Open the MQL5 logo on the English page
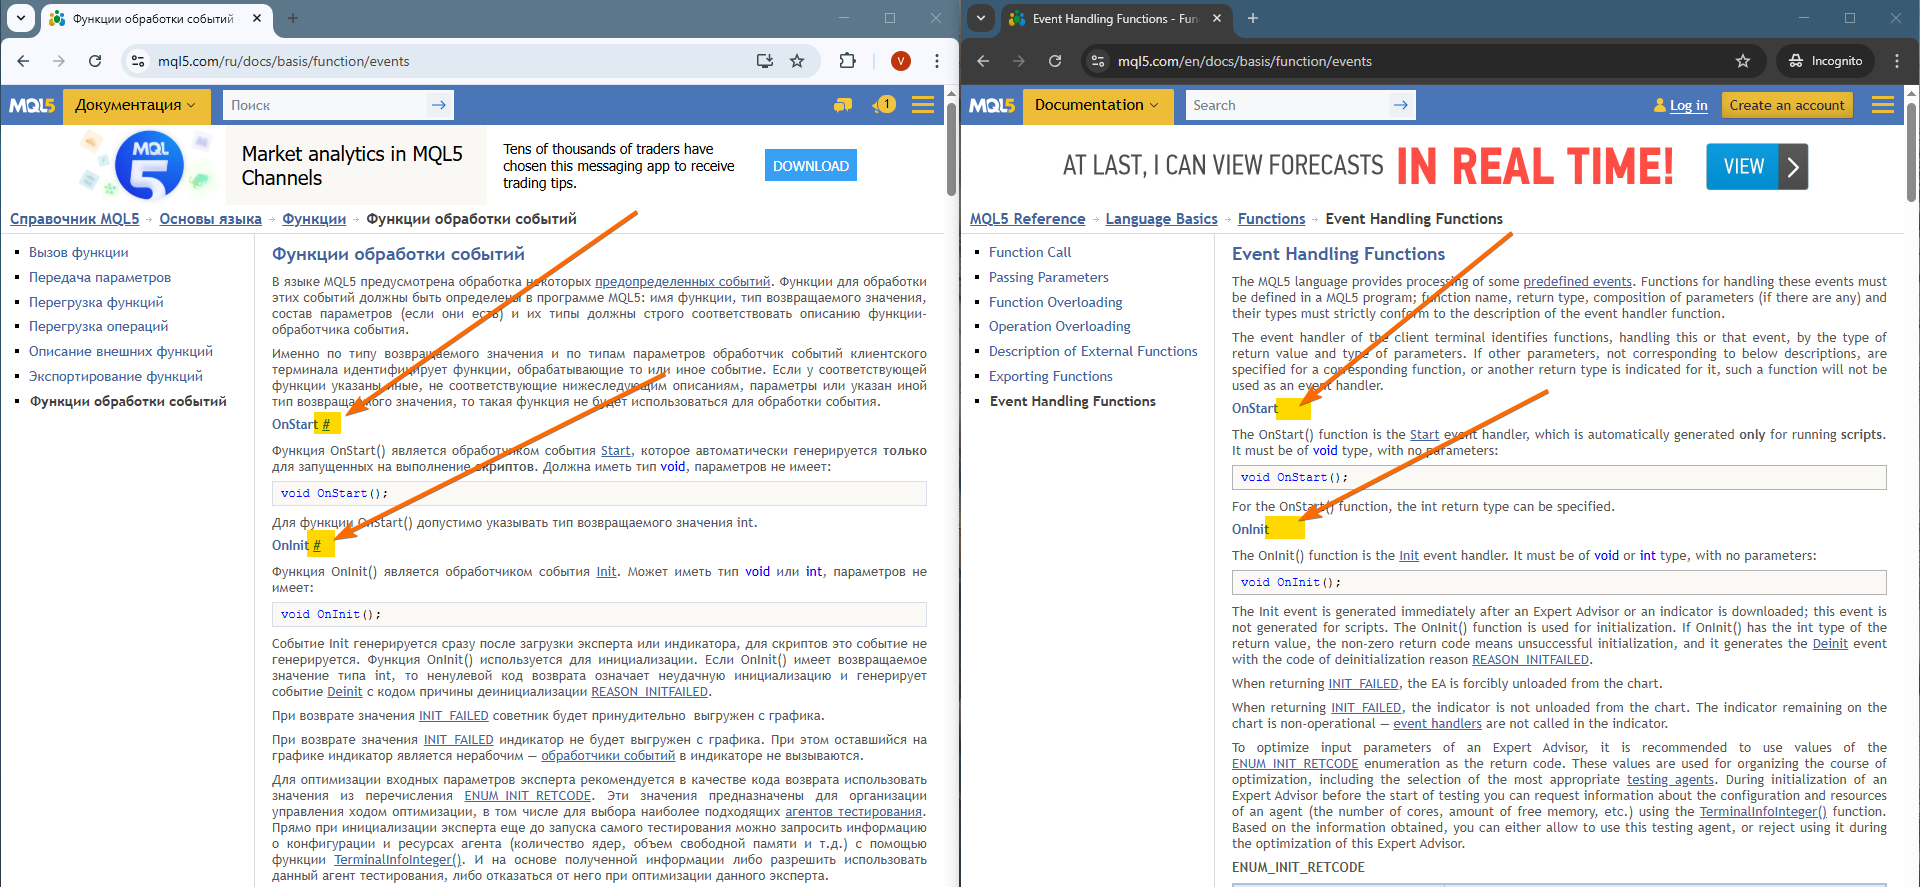 992,105
